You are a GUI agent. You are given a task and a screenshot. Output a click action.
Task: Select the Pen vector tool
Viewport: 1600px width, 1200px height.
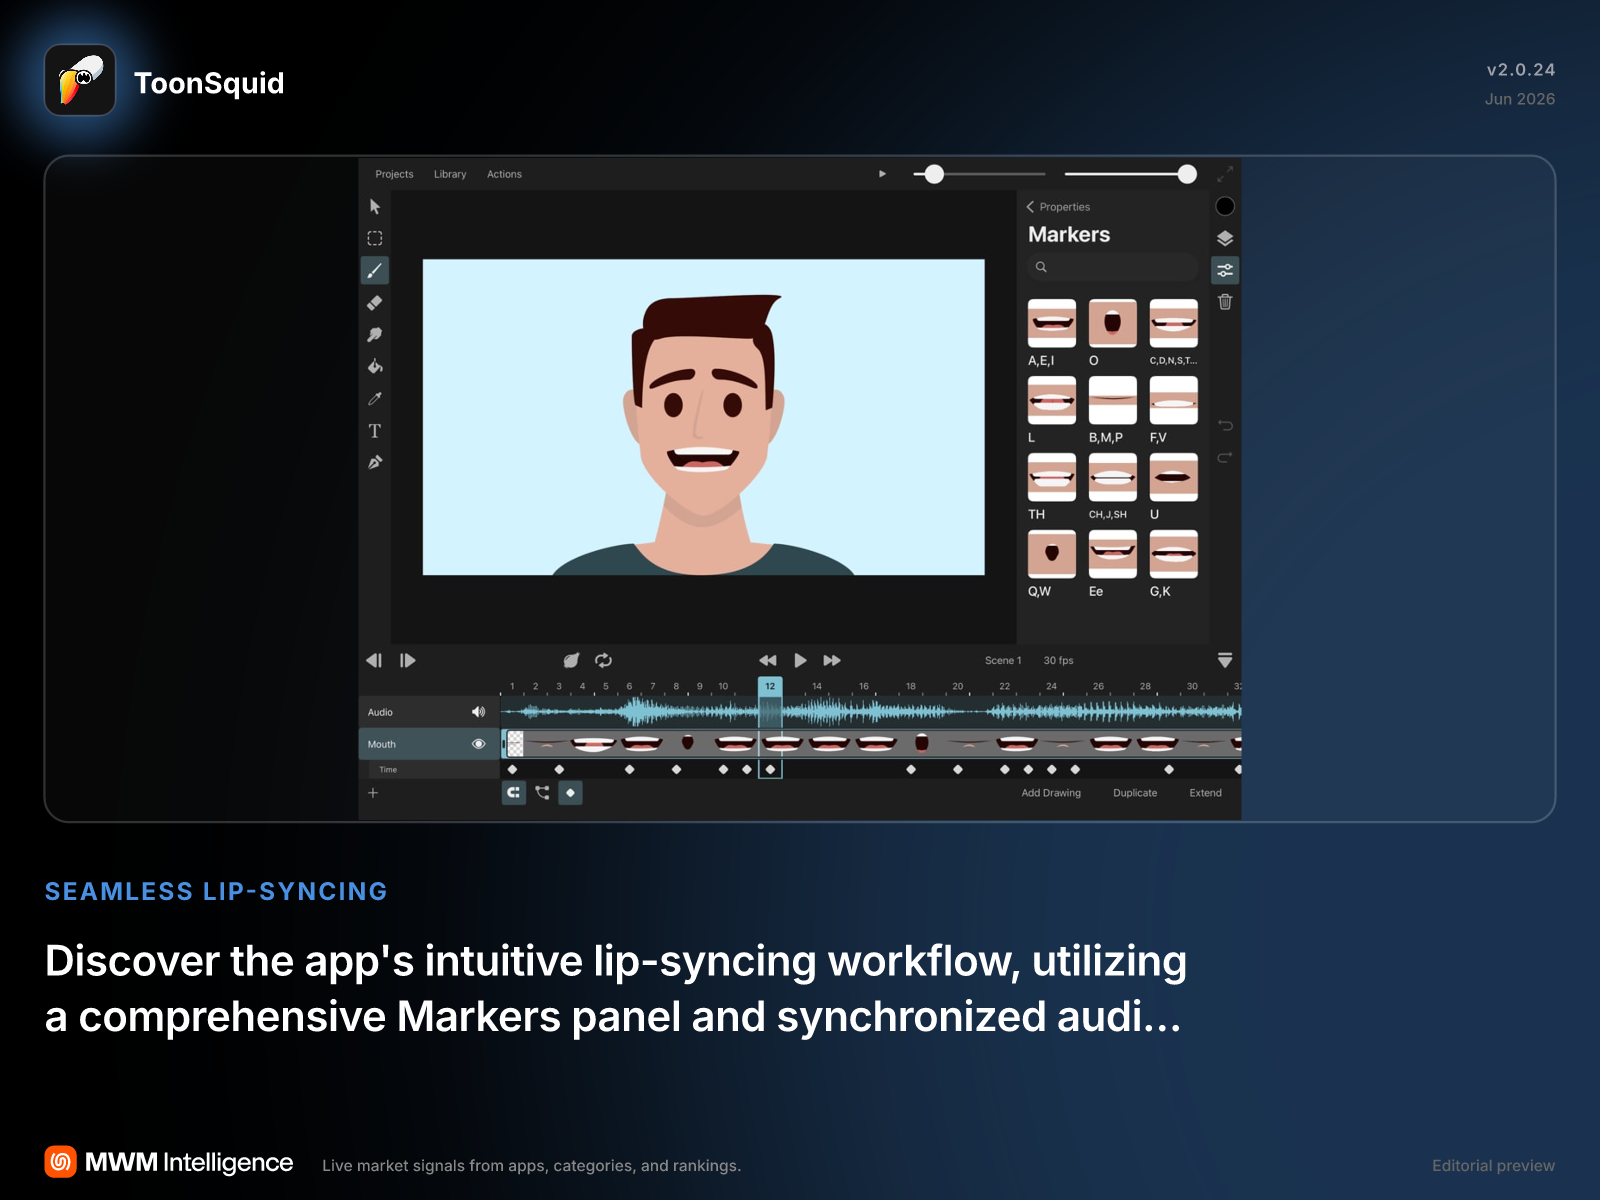coord(375,462)
